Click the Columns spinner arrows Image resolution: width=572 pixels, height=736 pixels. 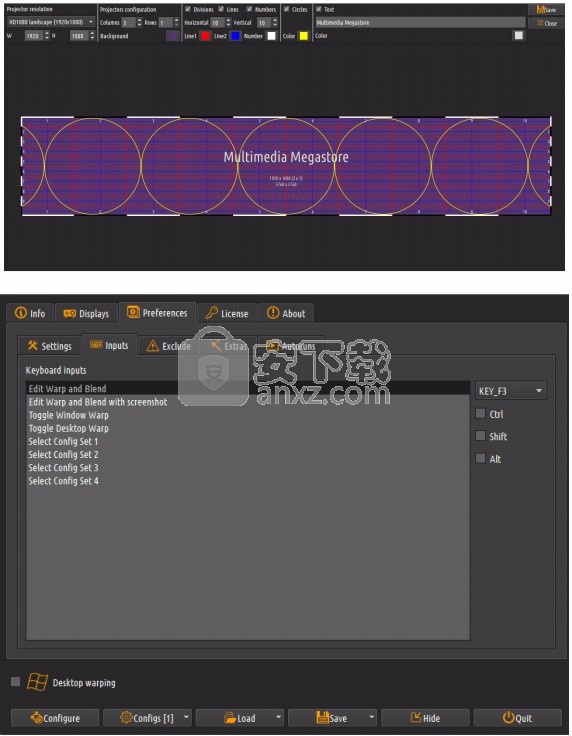[x=139, y=23]
